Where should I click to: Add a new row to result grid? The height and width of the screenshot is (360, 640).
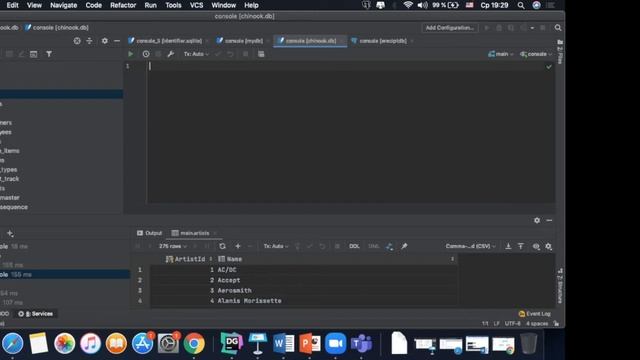(x=238, y=246)
